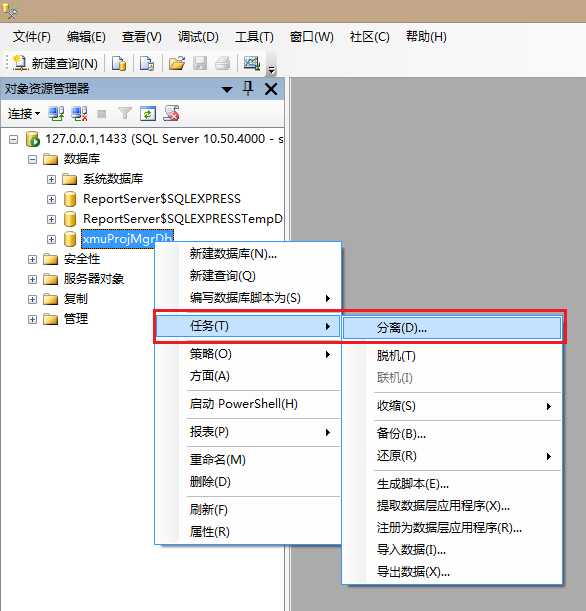Choose 删除(D) from context menu
586x611 pixels.
tap(248, 482)
